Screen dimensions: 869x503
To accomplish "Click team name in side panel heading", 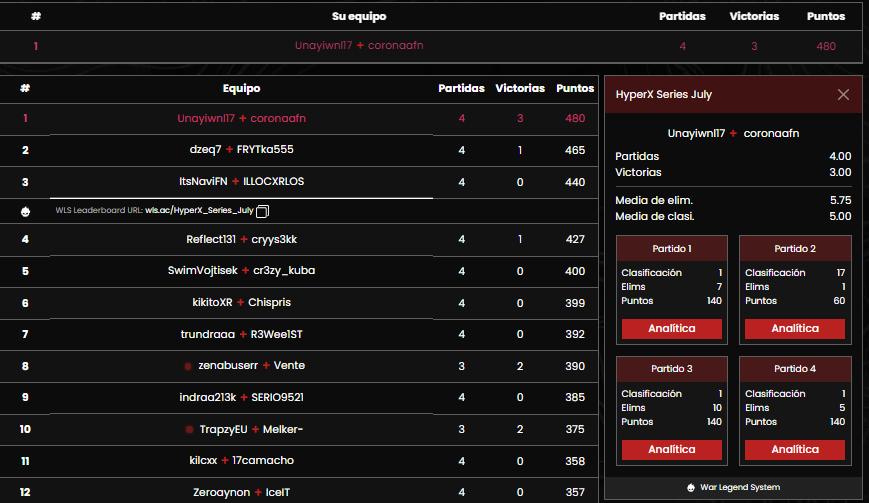I will coord(733,134).
